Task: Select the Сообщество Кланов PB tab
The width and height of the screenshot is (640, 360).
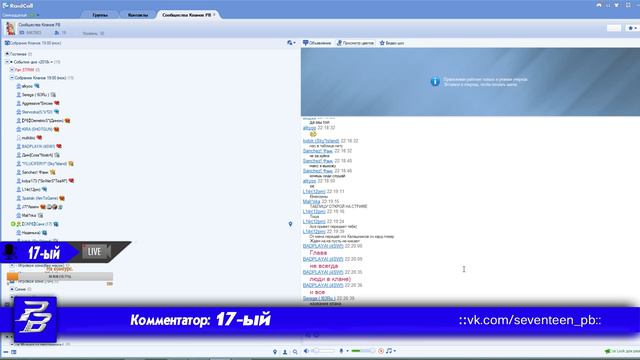Action: tap(186, 15)
